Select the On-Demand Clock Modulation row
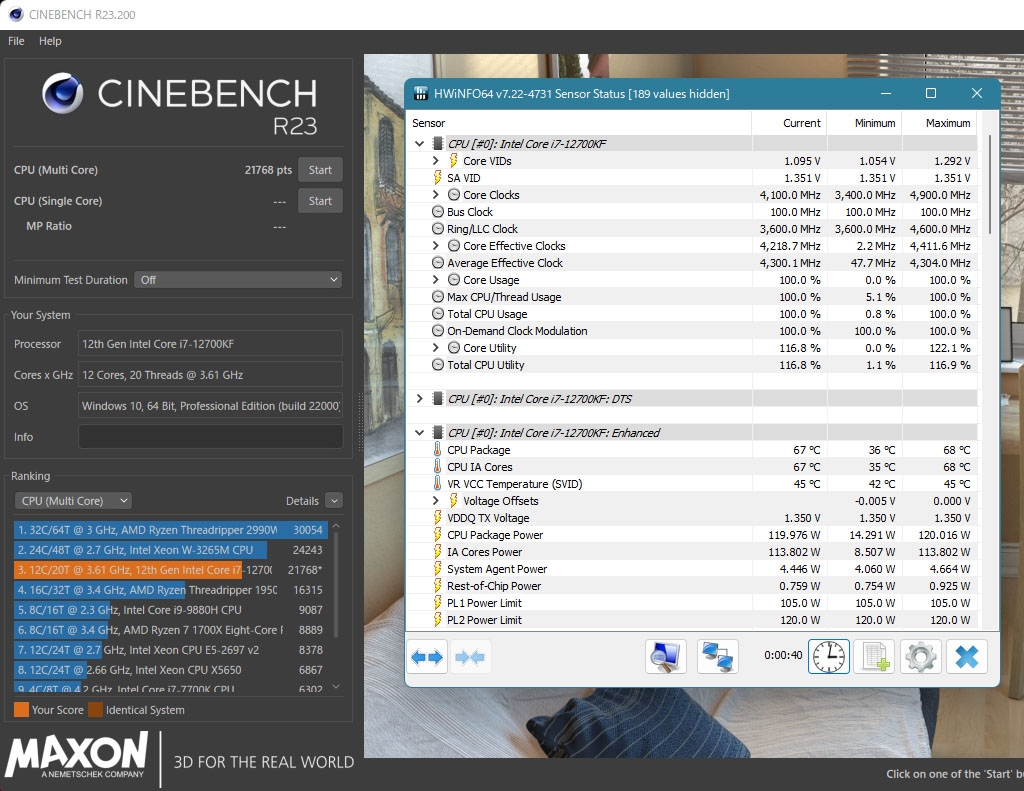The image size is (1024, 791). [x=692, y=331]
